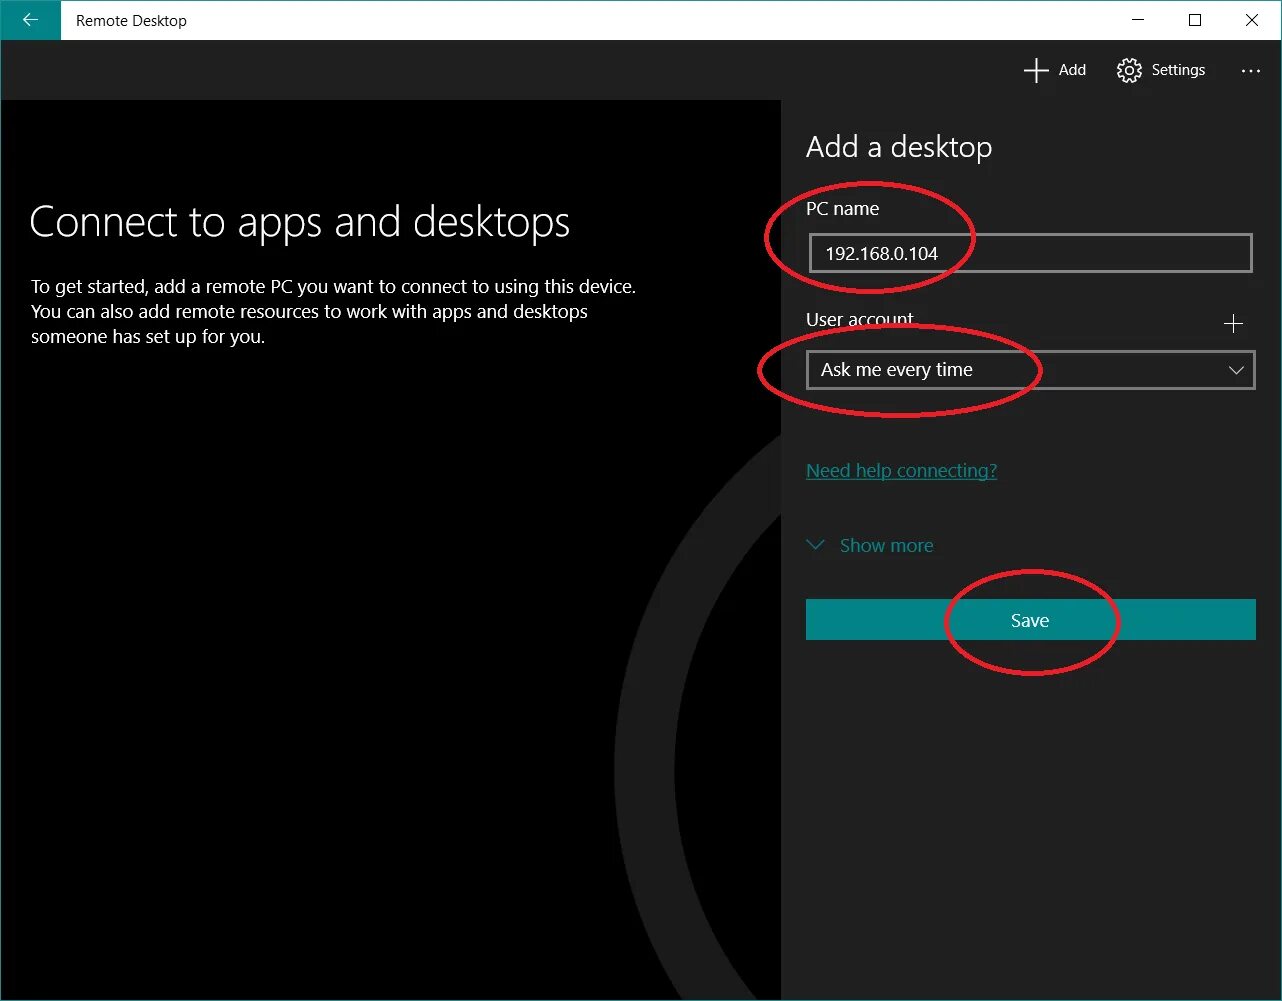Minimize the Remote Desktop window

[1138, 20]
